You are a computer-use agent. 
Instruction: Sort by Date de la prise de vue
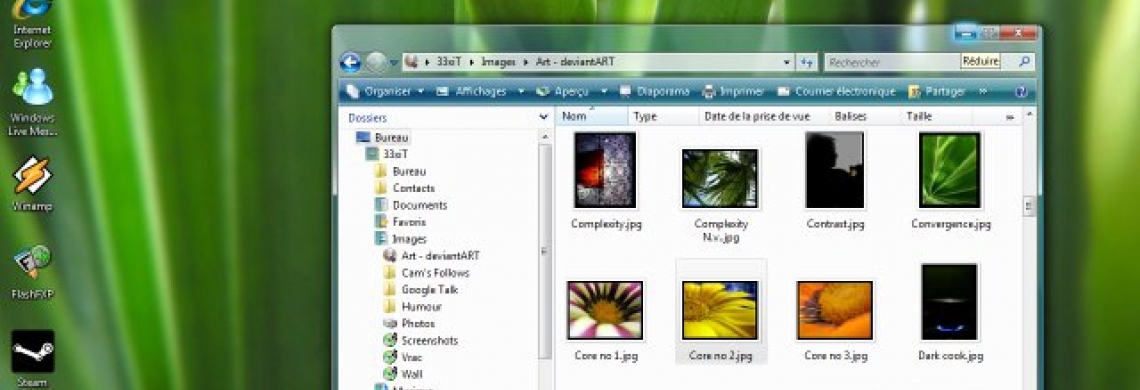(x=757, y=116)
